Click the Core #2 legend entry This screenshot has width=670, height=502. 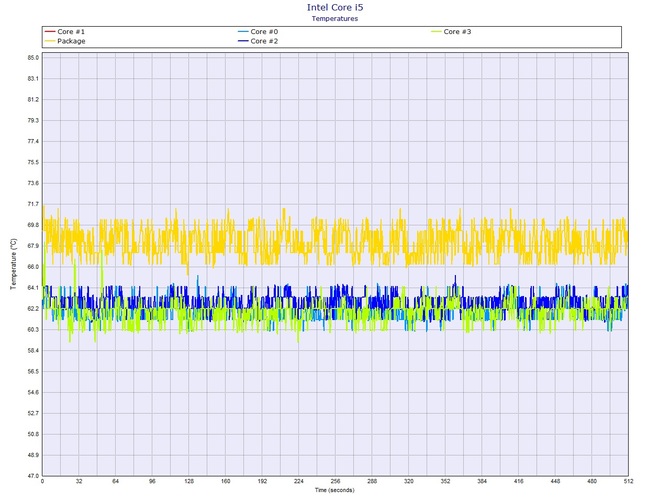[258, 41]
